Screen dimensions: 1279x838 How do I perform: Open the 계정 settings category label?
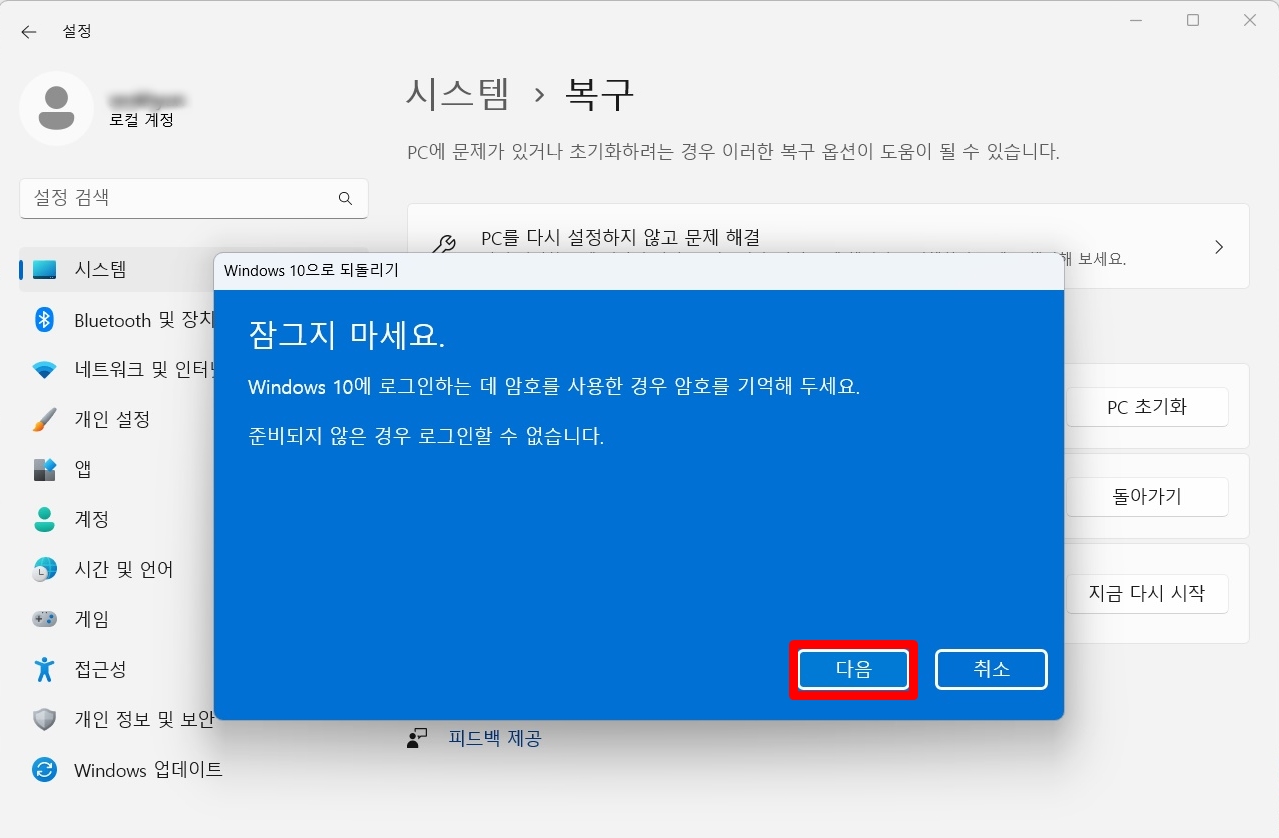[92, 519]
